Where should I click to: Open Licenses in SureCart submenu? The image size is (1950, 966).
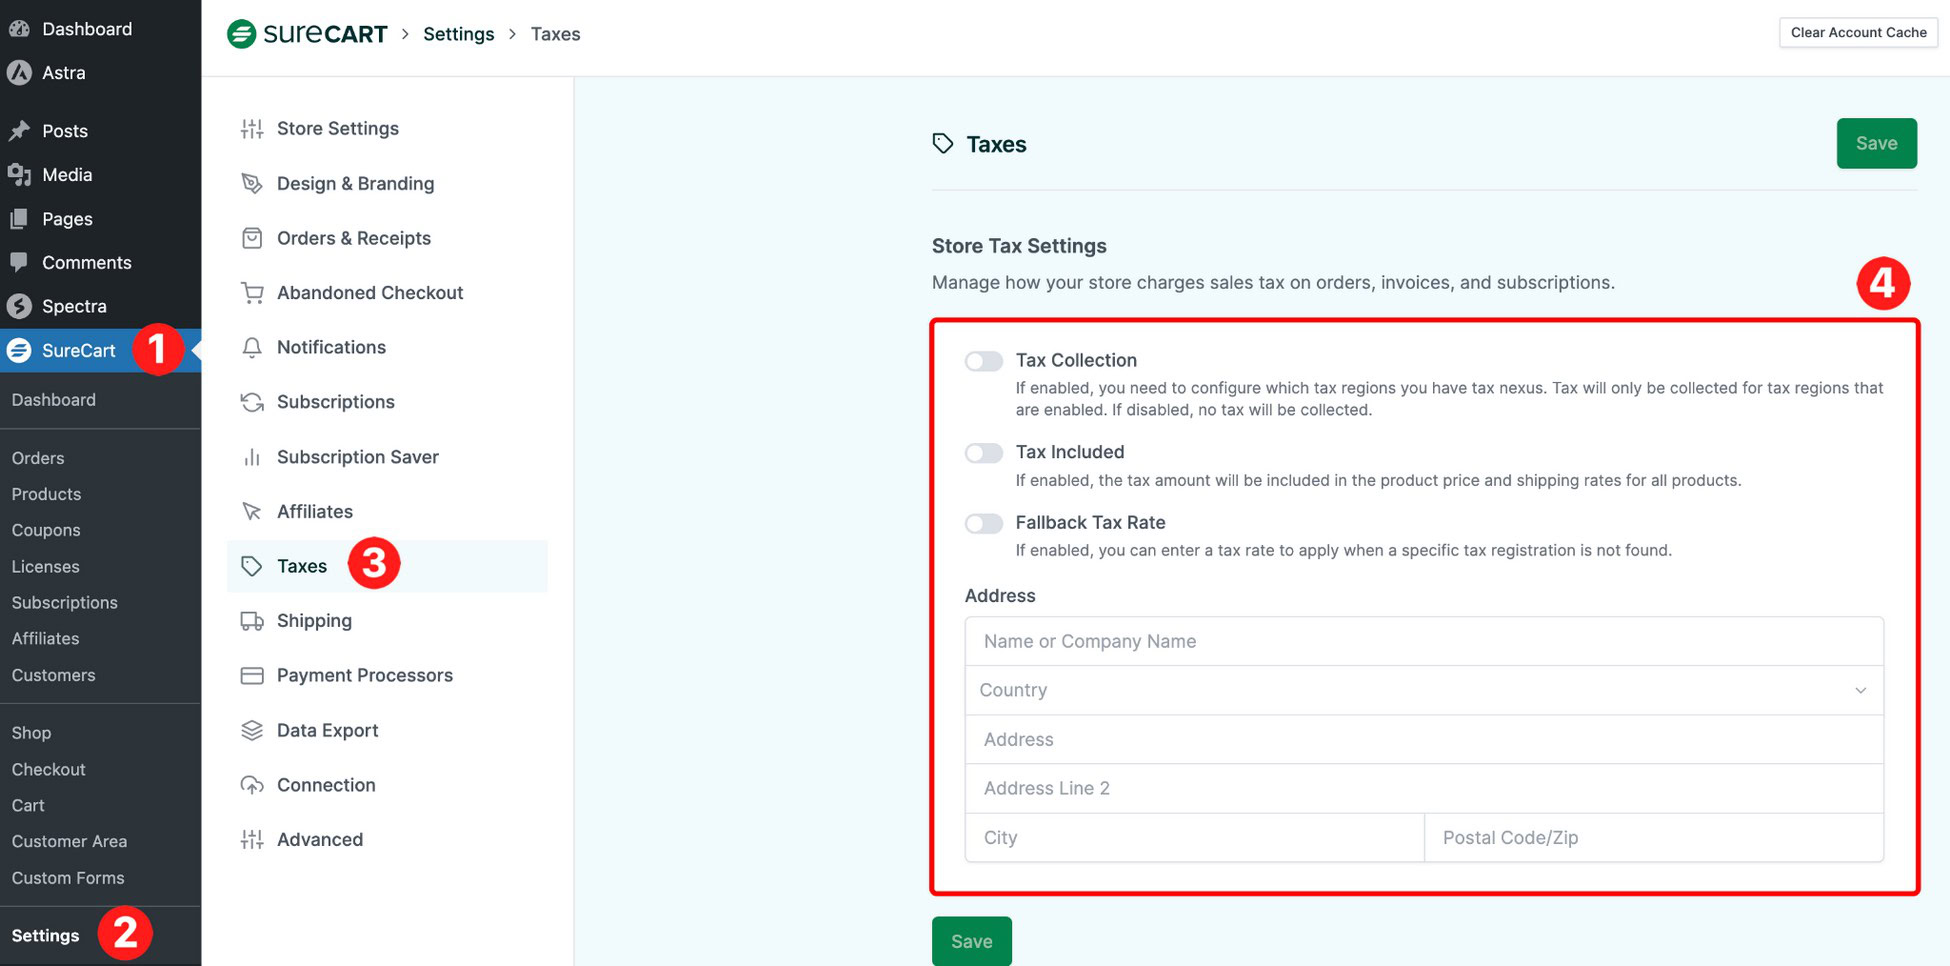click(x=45, y=566)
